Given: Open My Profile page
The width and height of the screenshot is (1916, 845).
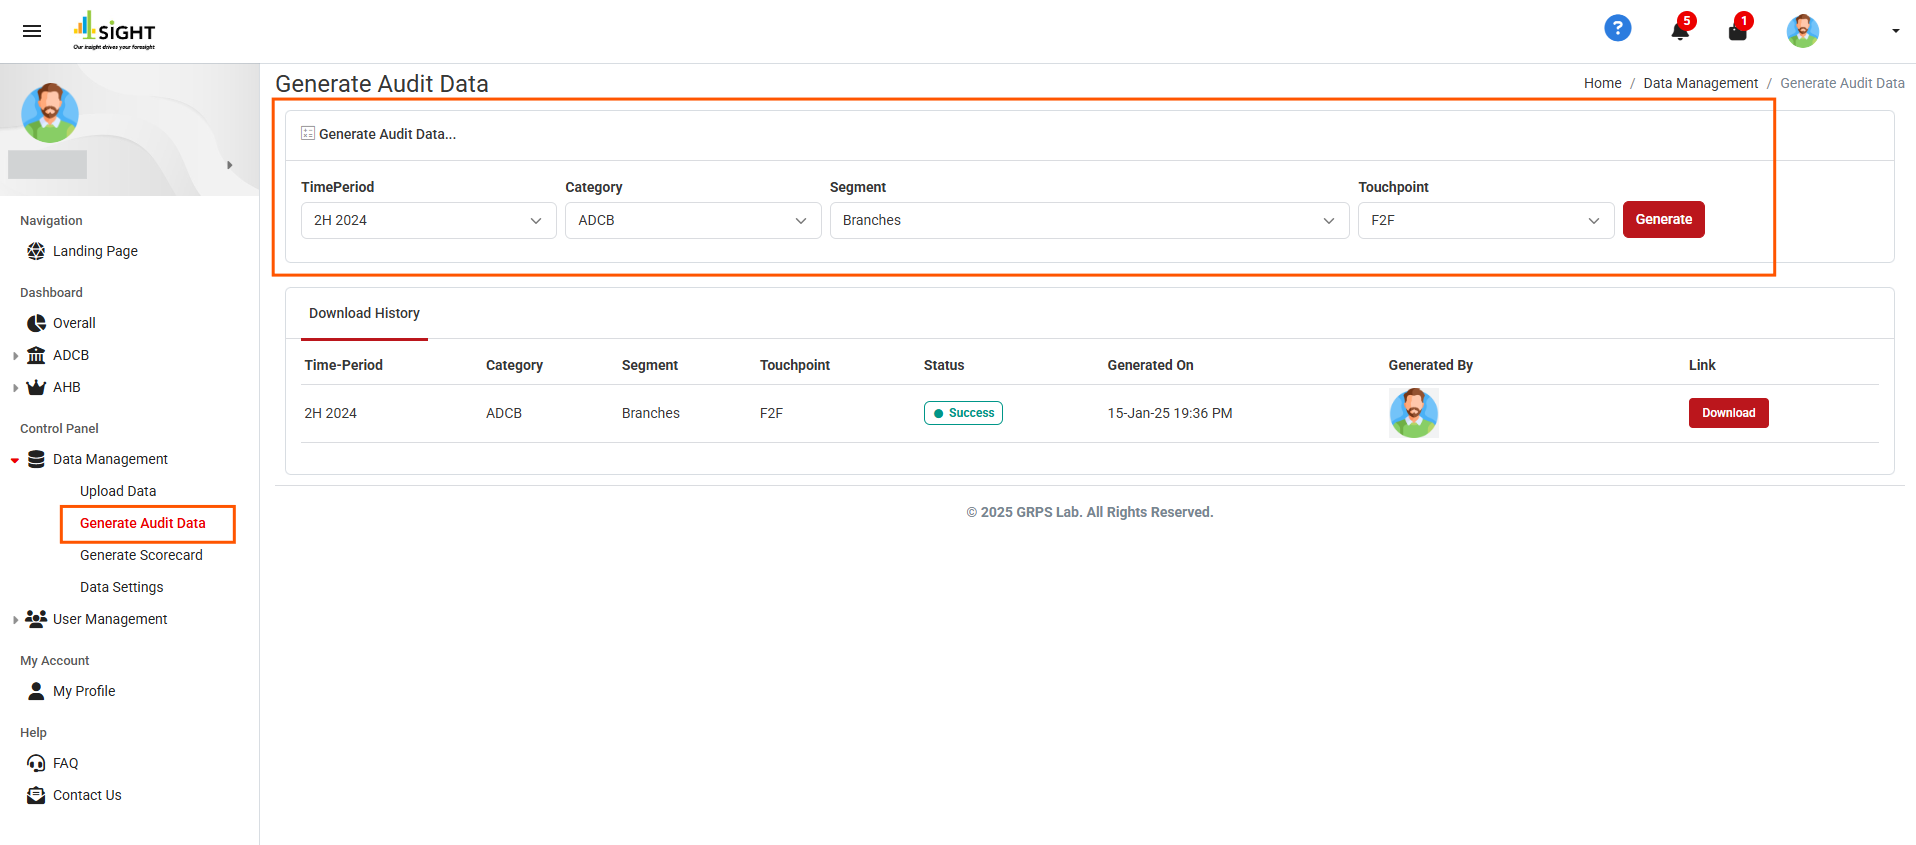Looking at the screenshot, I should pos(84,691).
